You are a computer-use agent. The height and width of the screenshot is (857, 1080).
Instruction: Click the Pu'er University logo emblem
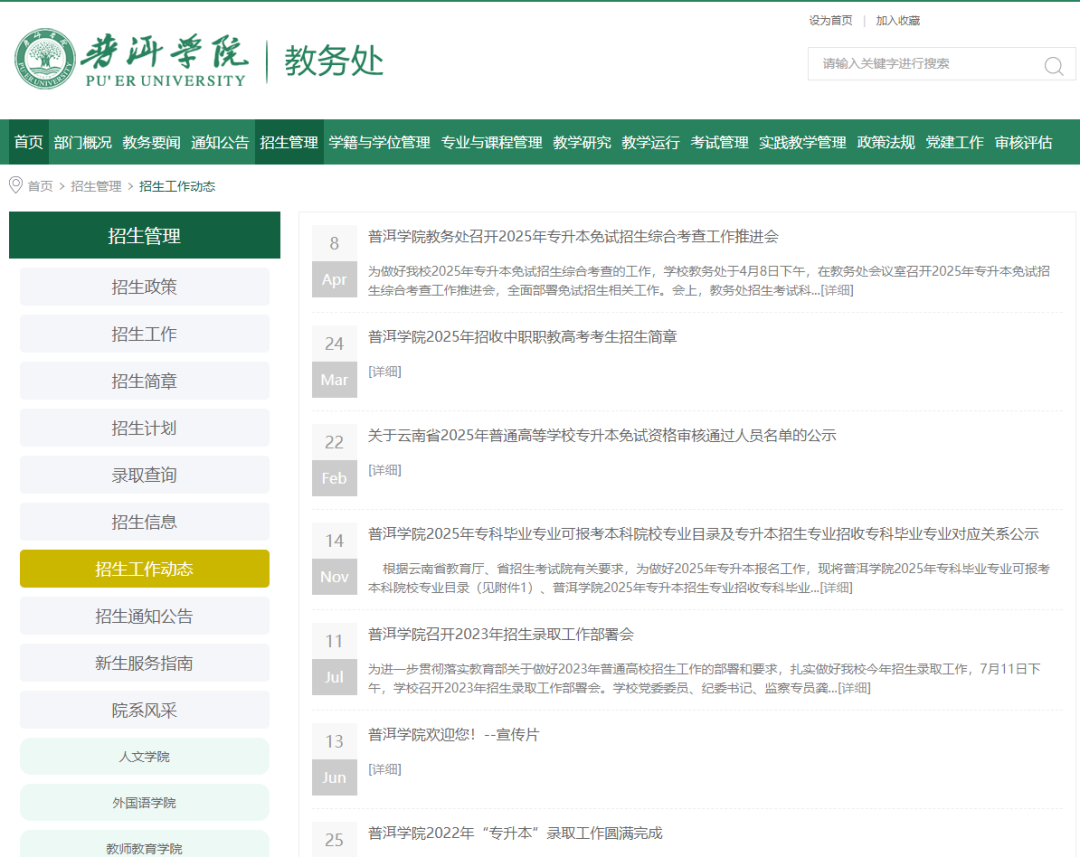45,59
